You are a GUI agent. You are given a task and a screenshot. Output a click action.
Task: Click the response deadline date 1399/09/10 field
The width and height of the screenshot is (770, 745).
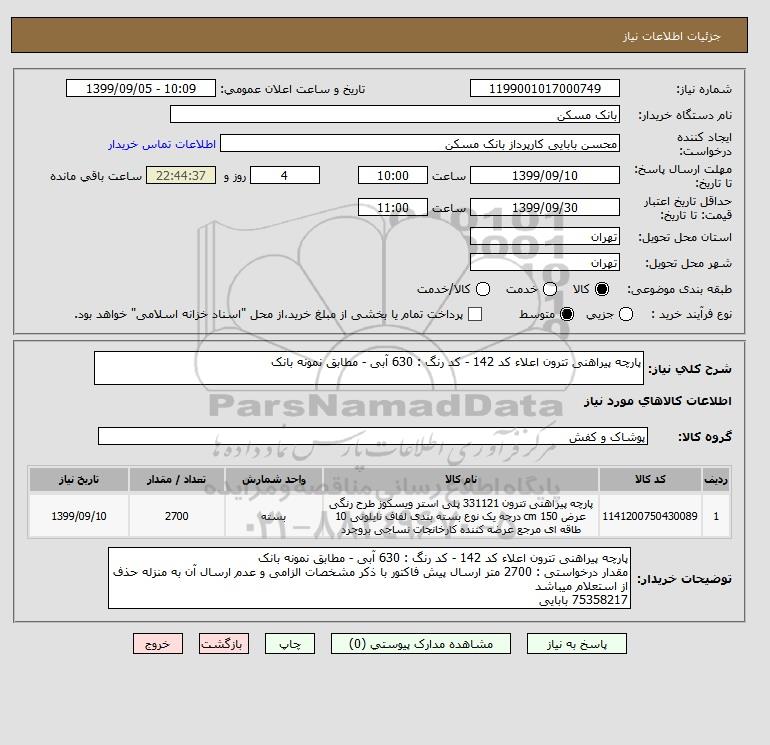tap(545, 175)
